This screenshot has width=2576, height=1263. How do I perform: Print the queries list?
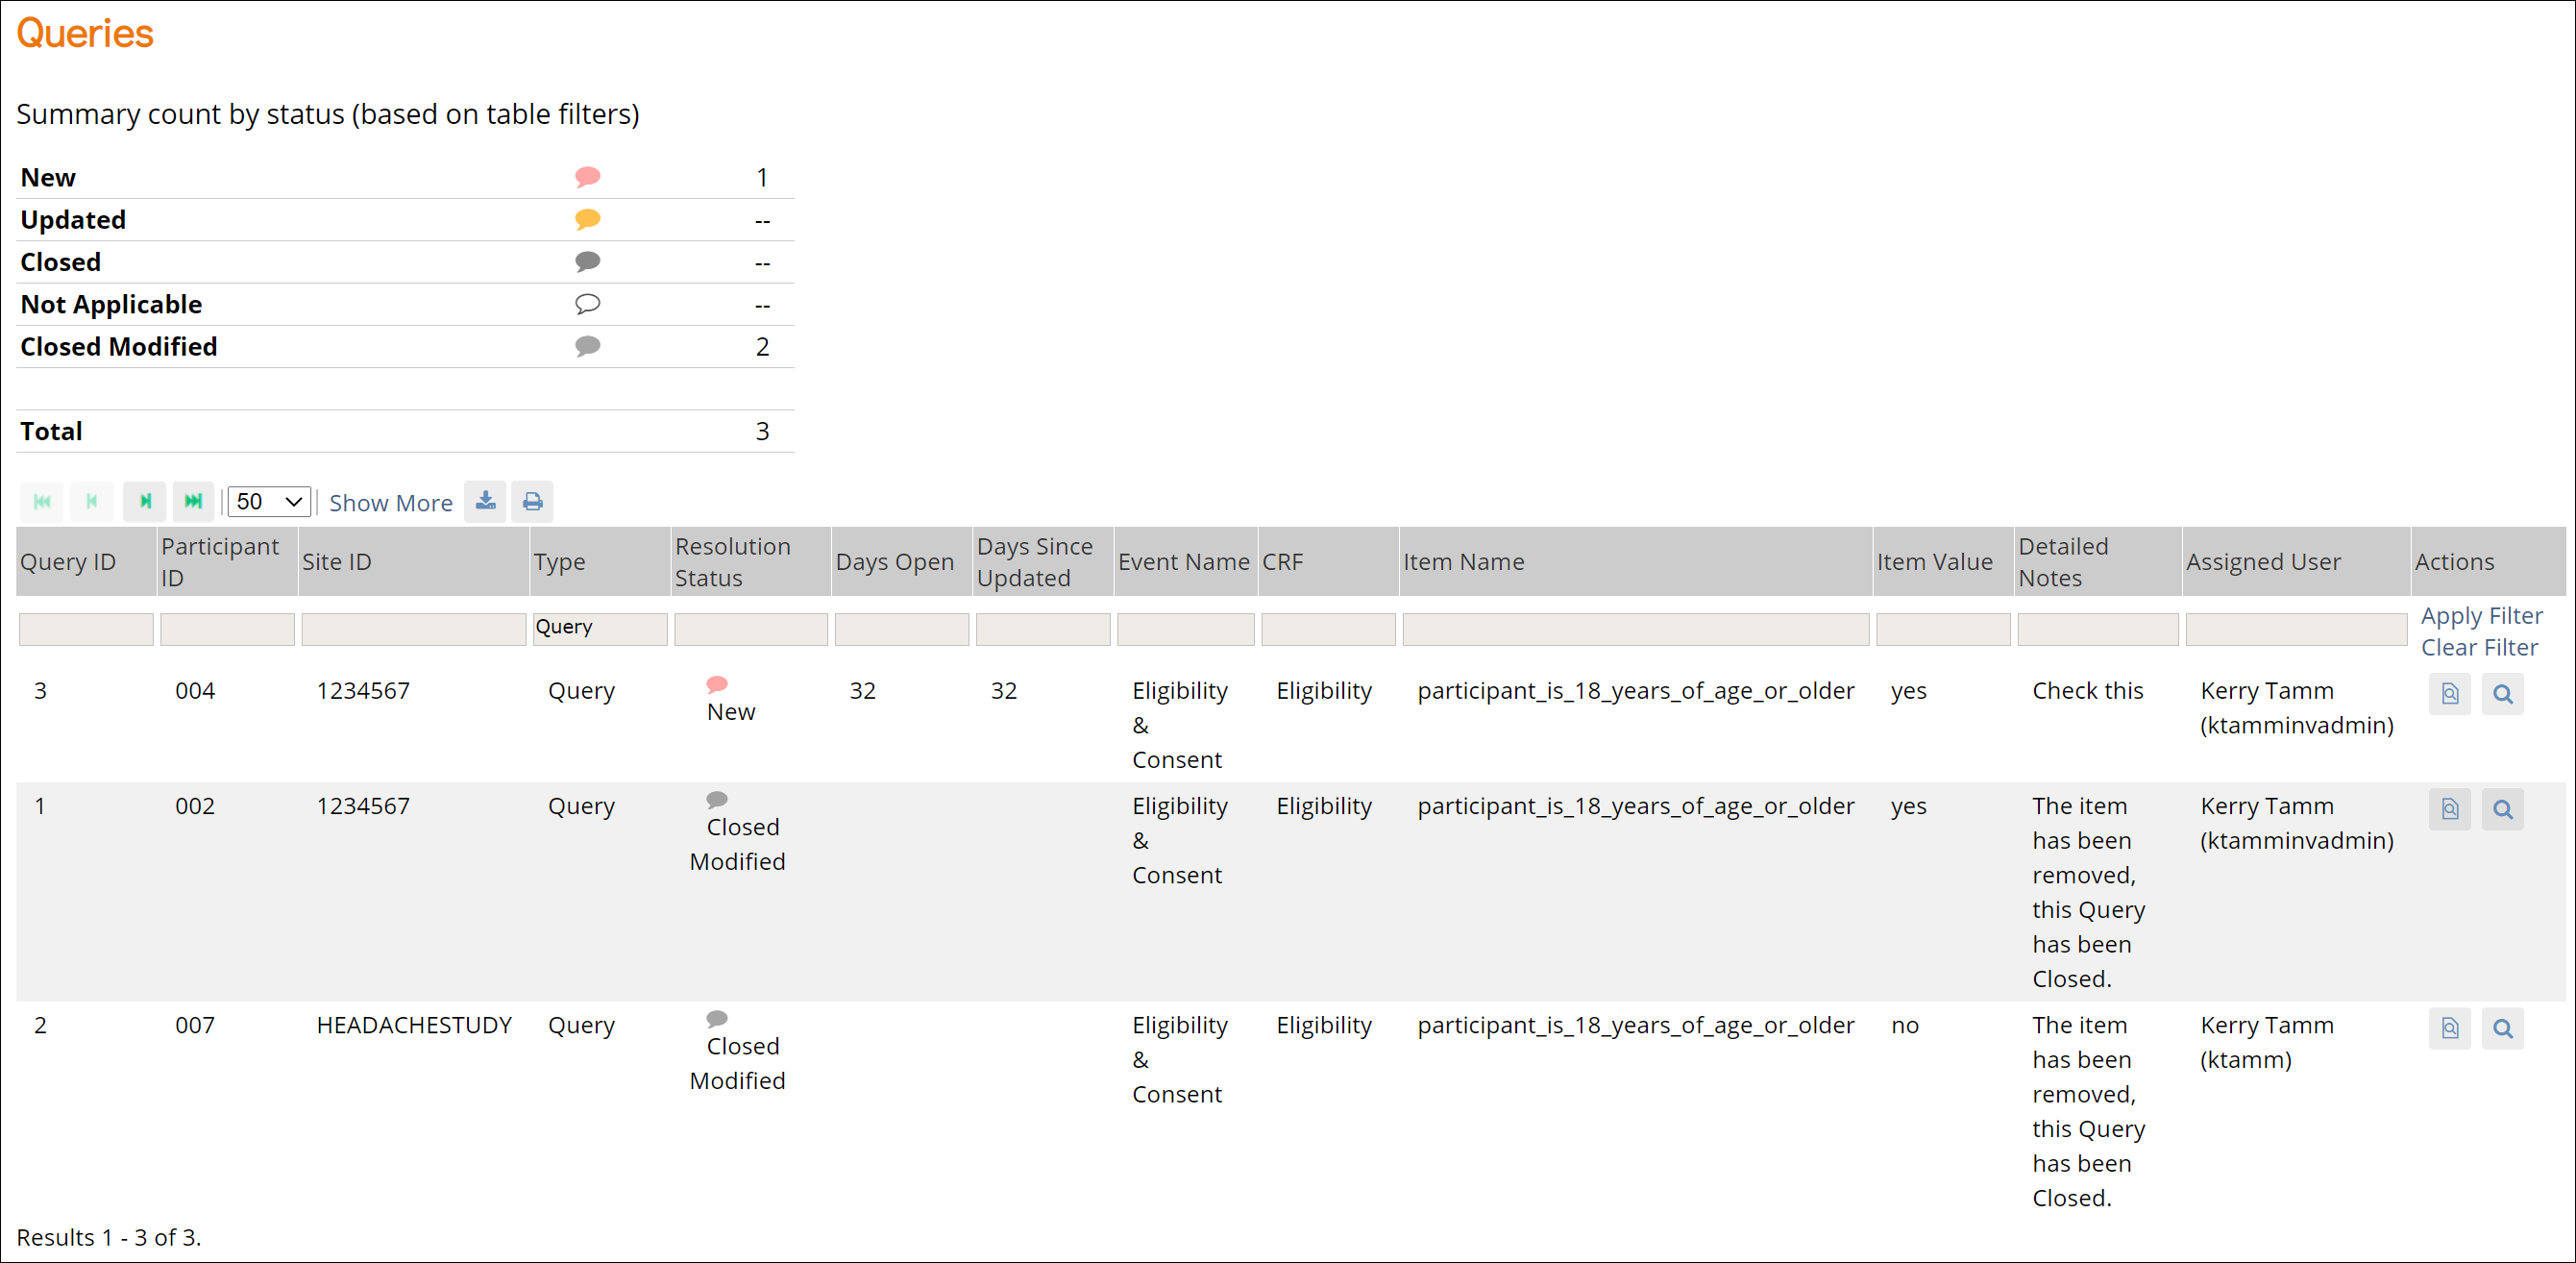[x=531, y=501]
